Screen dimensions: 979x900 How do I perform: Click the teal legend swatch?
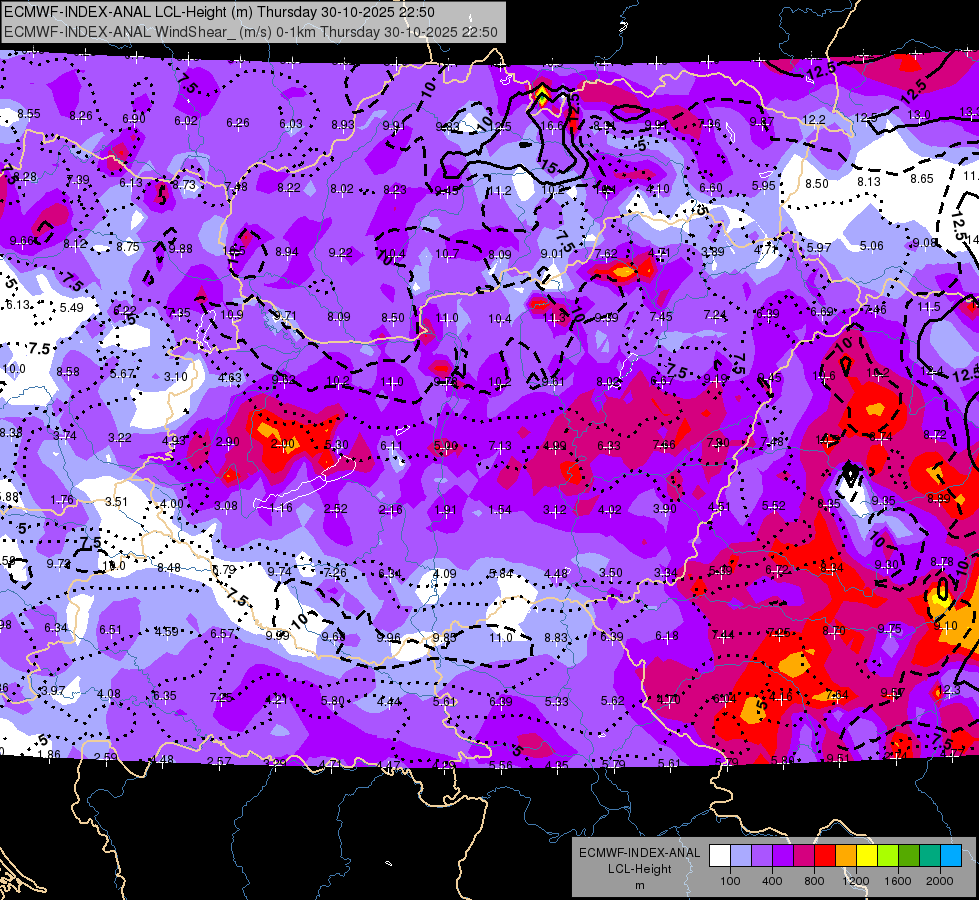[x=930, y=856]
